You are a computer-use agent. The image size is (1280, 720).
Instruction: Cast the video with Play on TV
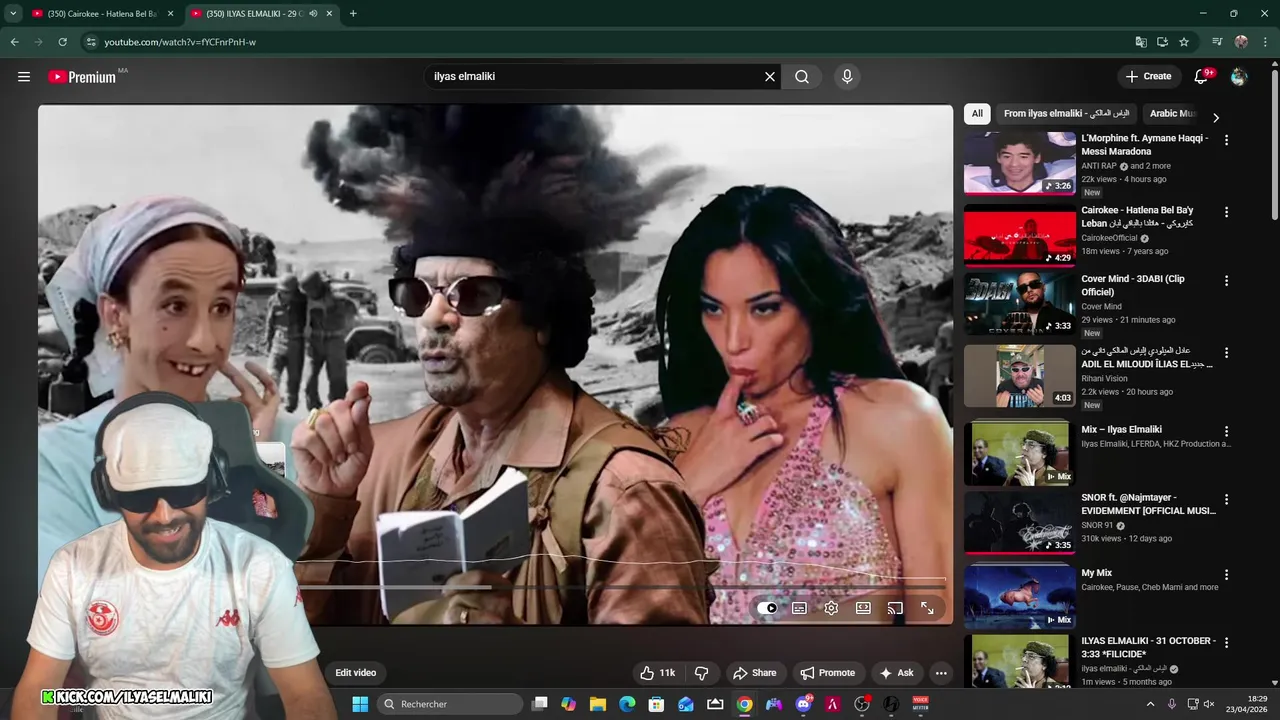pyautogui.click(x=895, y=608)
